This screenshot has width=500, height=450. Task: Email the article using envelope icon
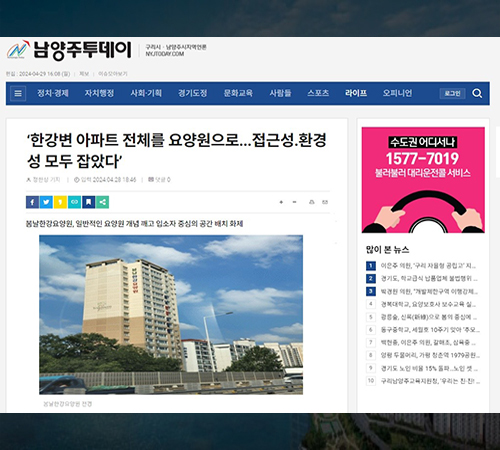[325, 202]
